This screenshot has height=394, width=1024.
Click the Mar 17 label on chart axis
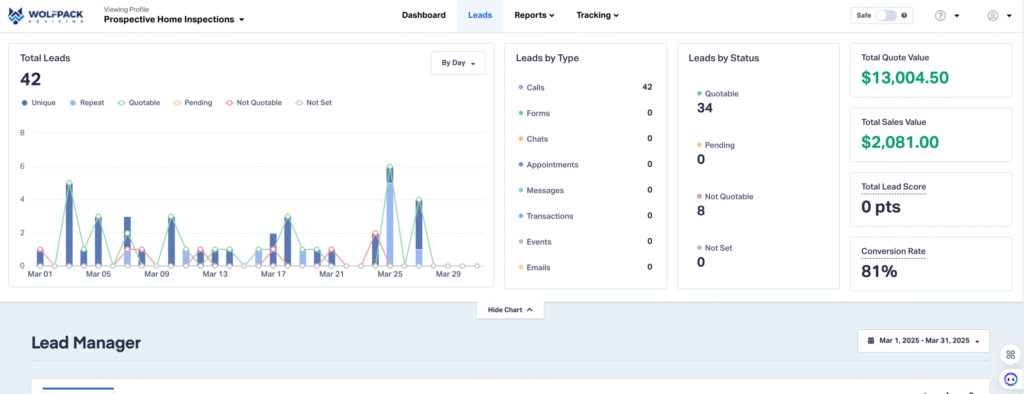273,274
